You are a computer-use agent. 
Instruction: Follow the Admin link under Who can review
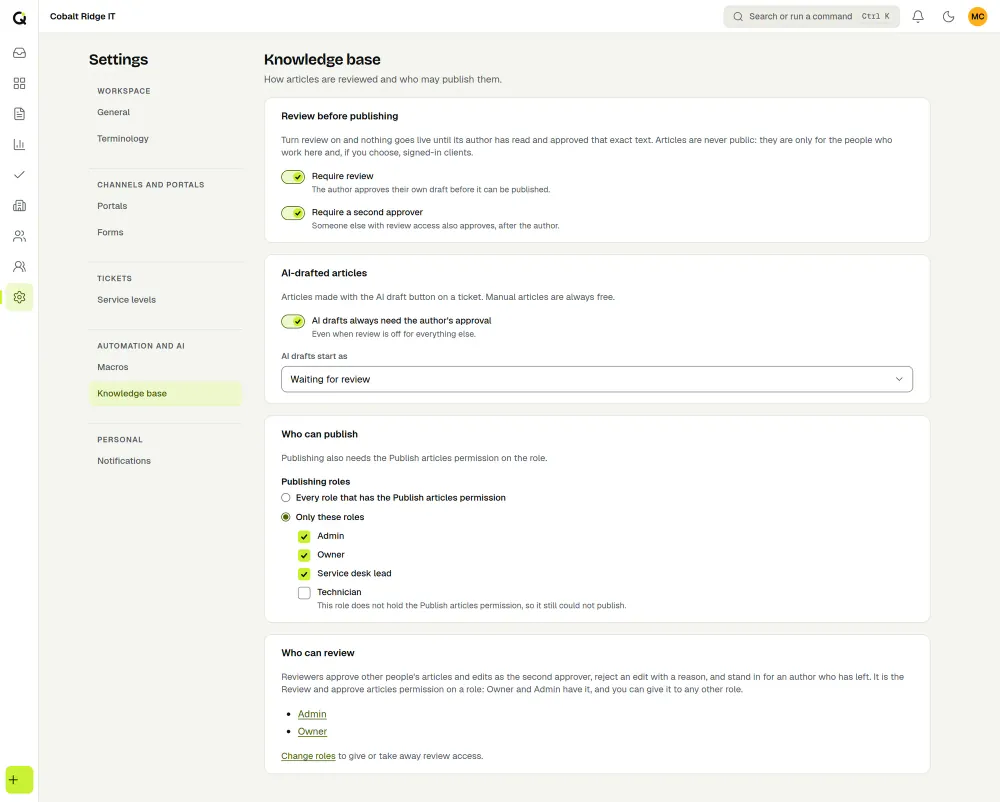tap(312, 714)
